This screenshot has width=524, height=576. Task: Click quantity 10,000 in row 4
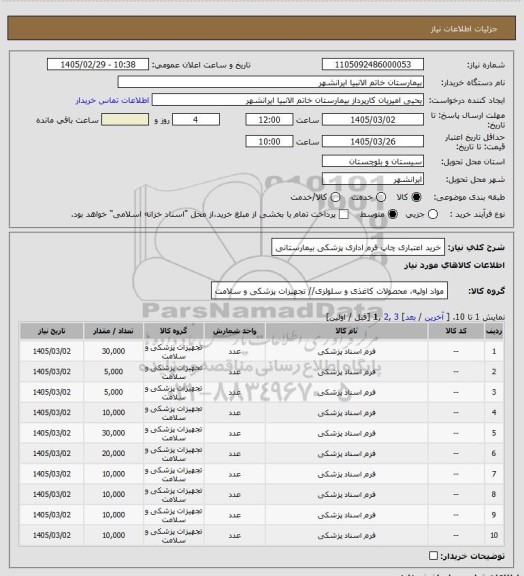click(x=113, y=413)
